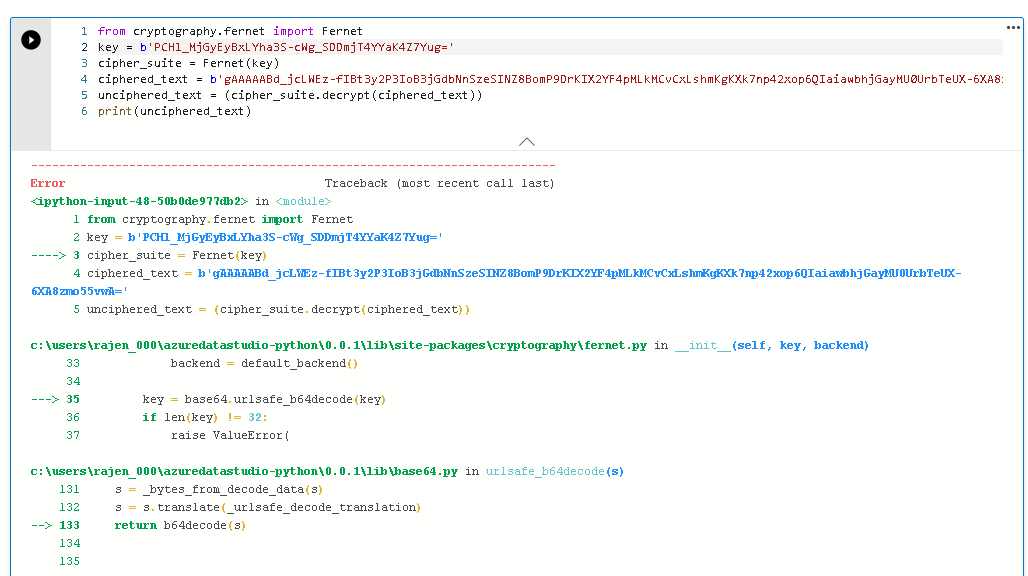
Task: Click line number 2 in the code cell
Action: [83, 47]
